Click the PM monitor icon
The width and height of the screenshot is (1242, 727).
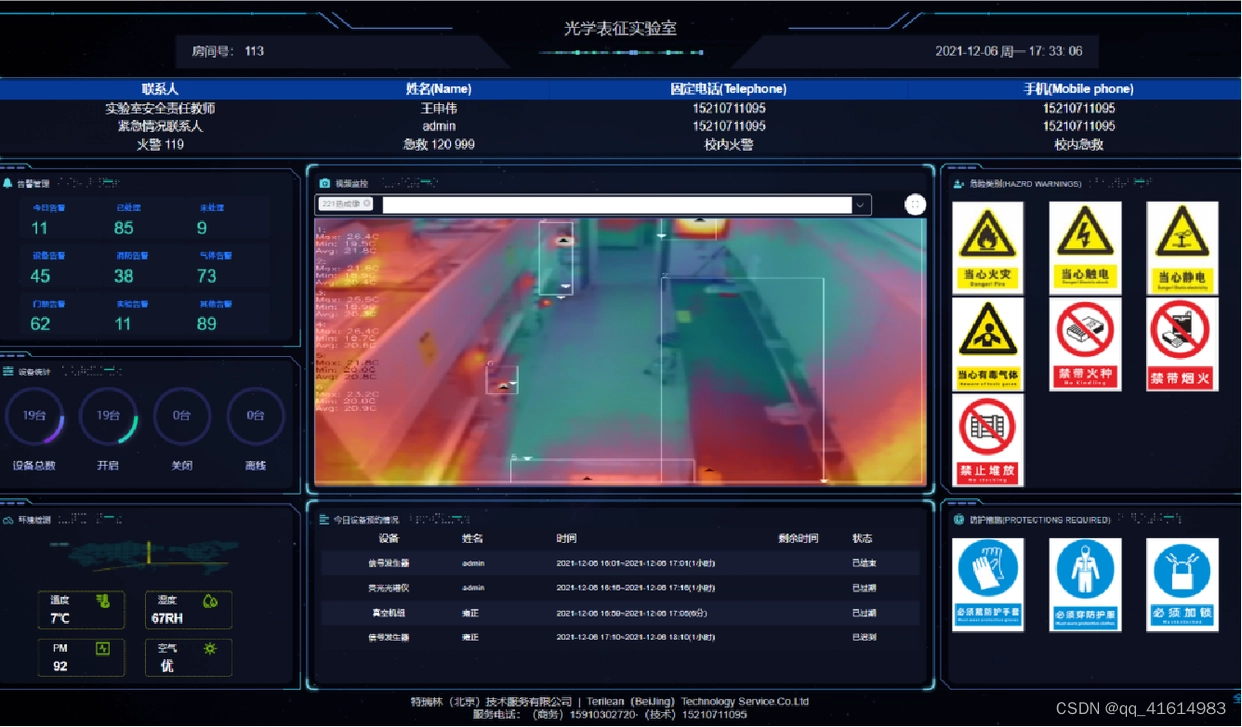point(102,649)
